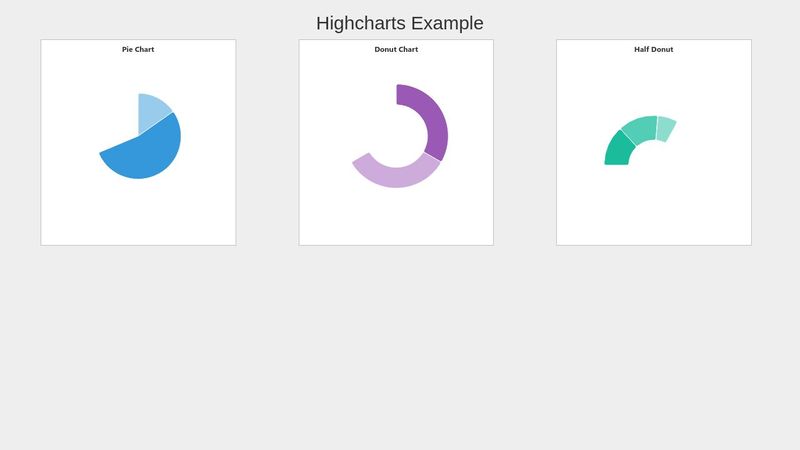Click the palest green half donut segment

click(x=666, y=129)
